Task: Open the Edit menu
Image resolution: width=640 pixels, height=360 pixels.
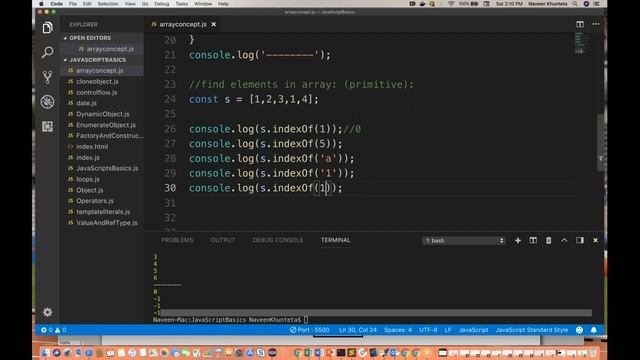Action: [87, 4]
